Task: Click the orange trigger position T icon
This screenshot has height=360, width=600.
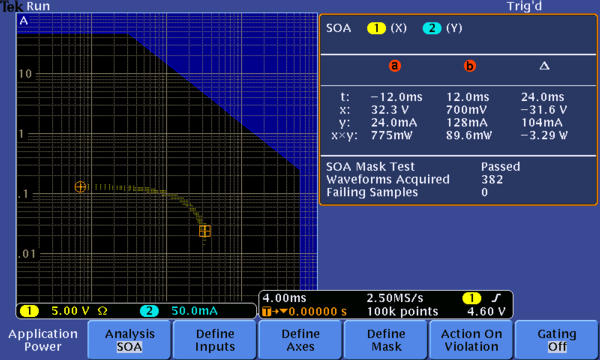Action: 267,311
